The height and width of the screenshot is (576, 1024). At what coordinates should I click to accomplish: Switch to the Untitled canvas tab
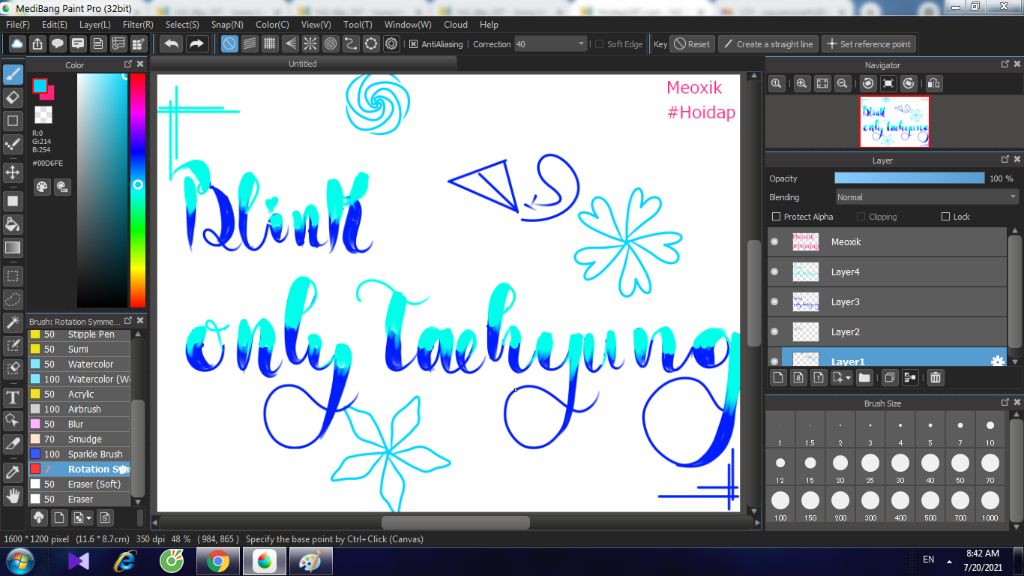302,63
